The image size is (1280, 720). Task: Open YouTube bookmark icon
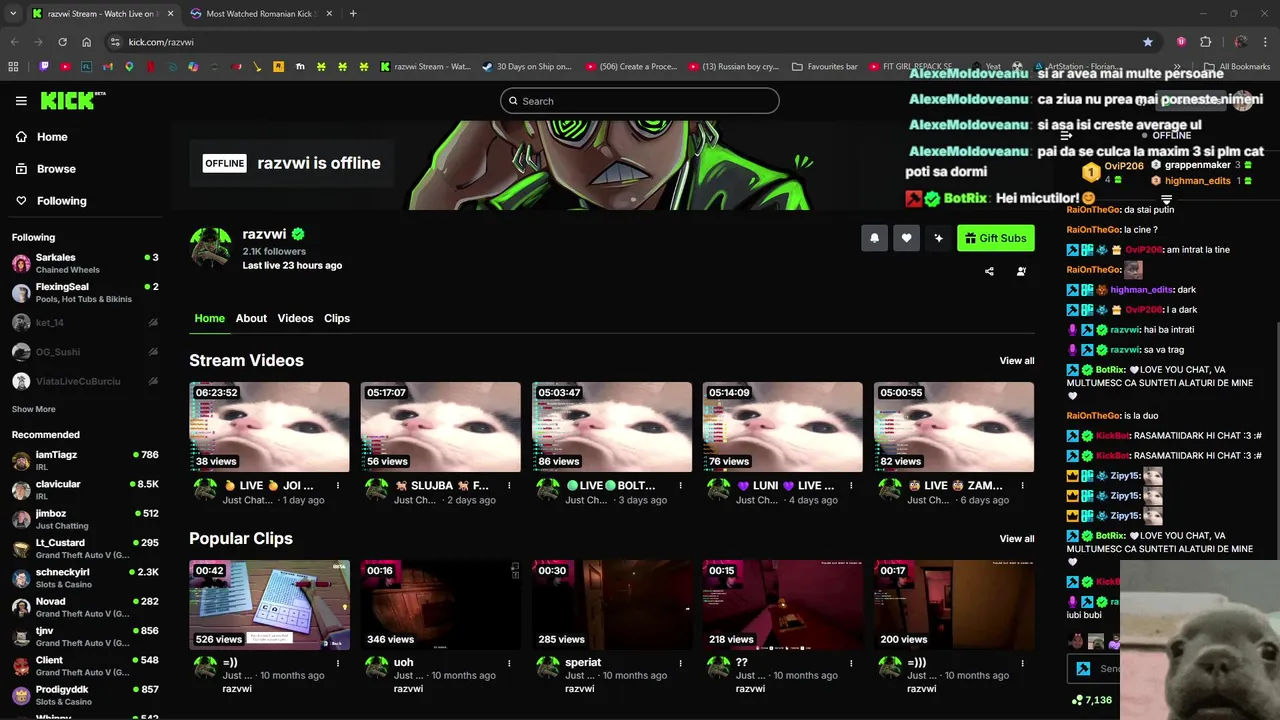pyautogui.click(x=65, y=67)
